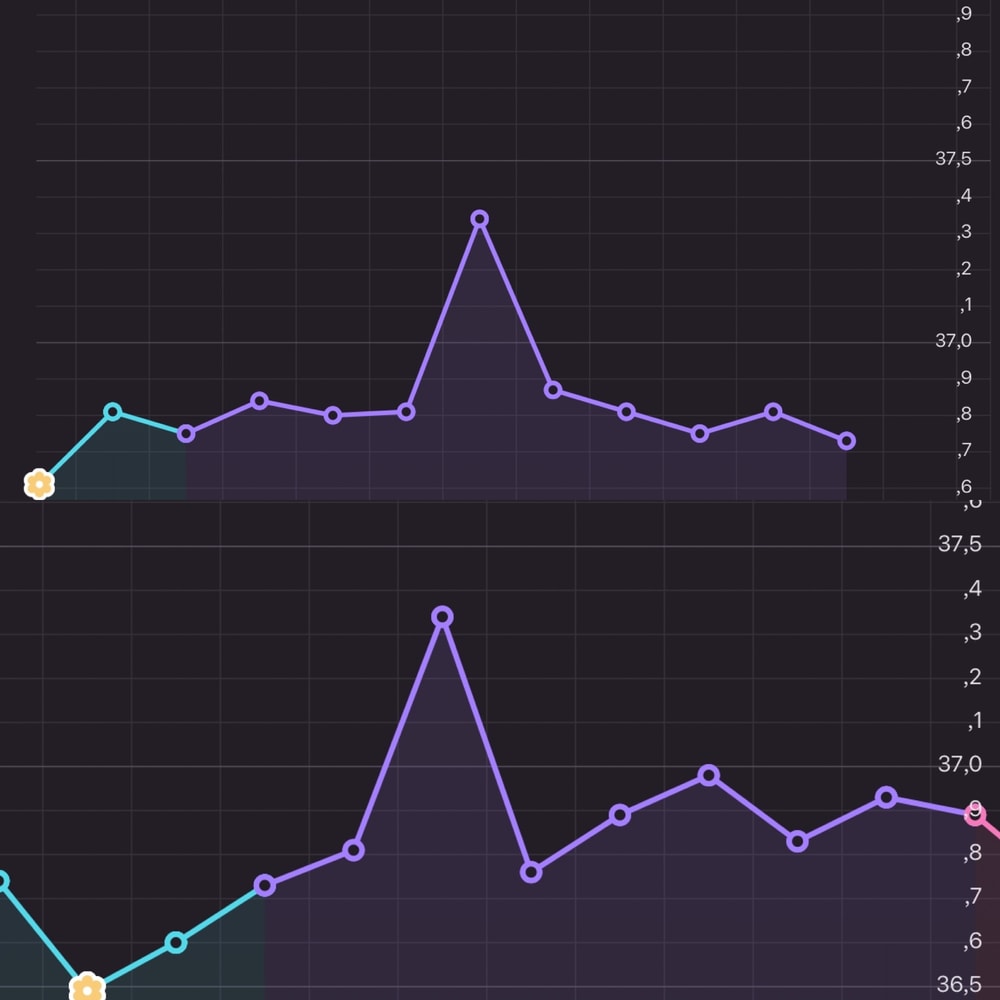Image resolution: width=1000 pixels, height=1000 pixels.
Task: Tap the point right after the upper chart peak
Action: click(553, 390)
